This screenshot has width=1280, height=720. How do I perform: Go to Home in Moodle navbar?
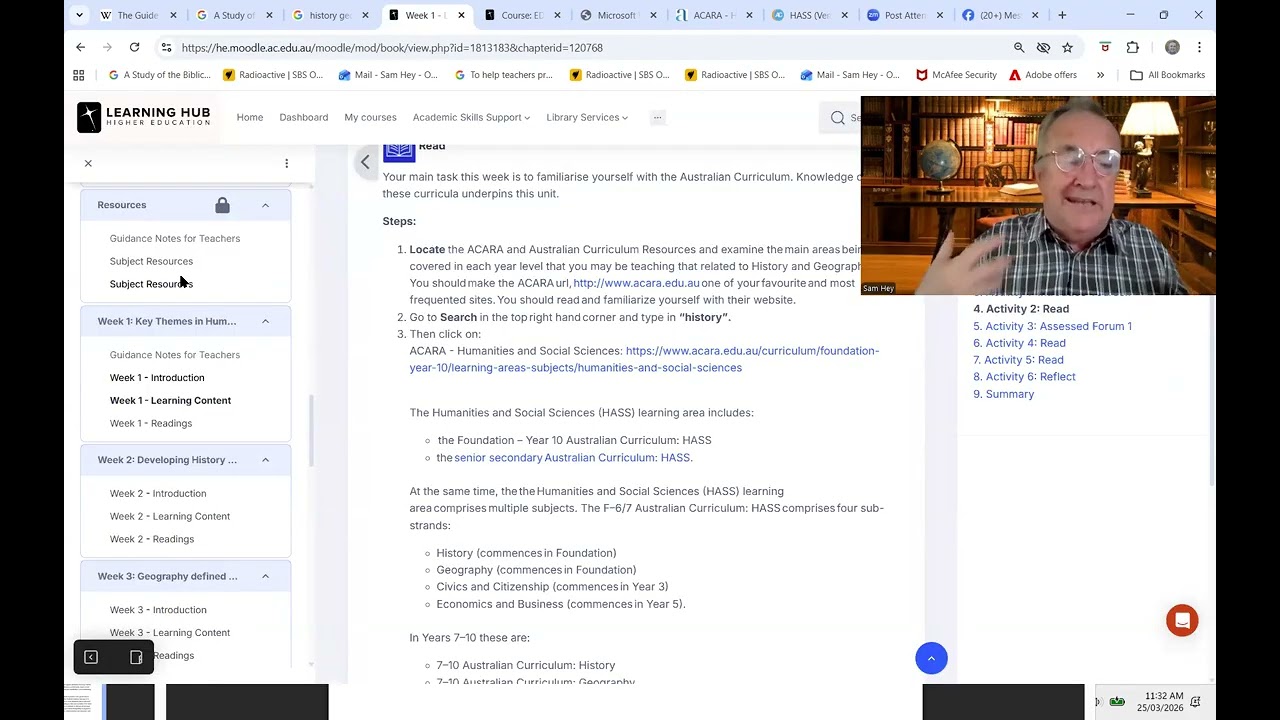coord(250,118)
